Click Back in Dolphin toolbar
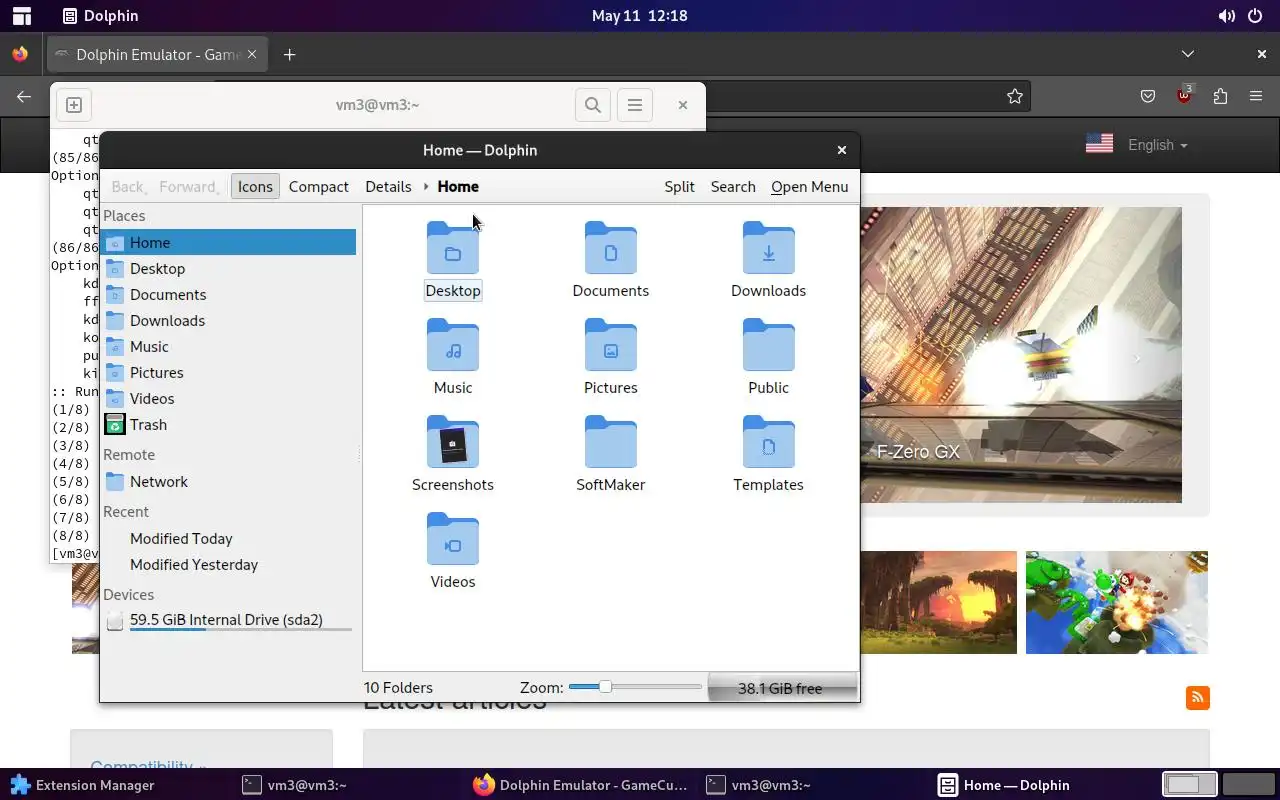Image resolution: width=1280 pixels, height=800 pixels. (x=127, y=186)
